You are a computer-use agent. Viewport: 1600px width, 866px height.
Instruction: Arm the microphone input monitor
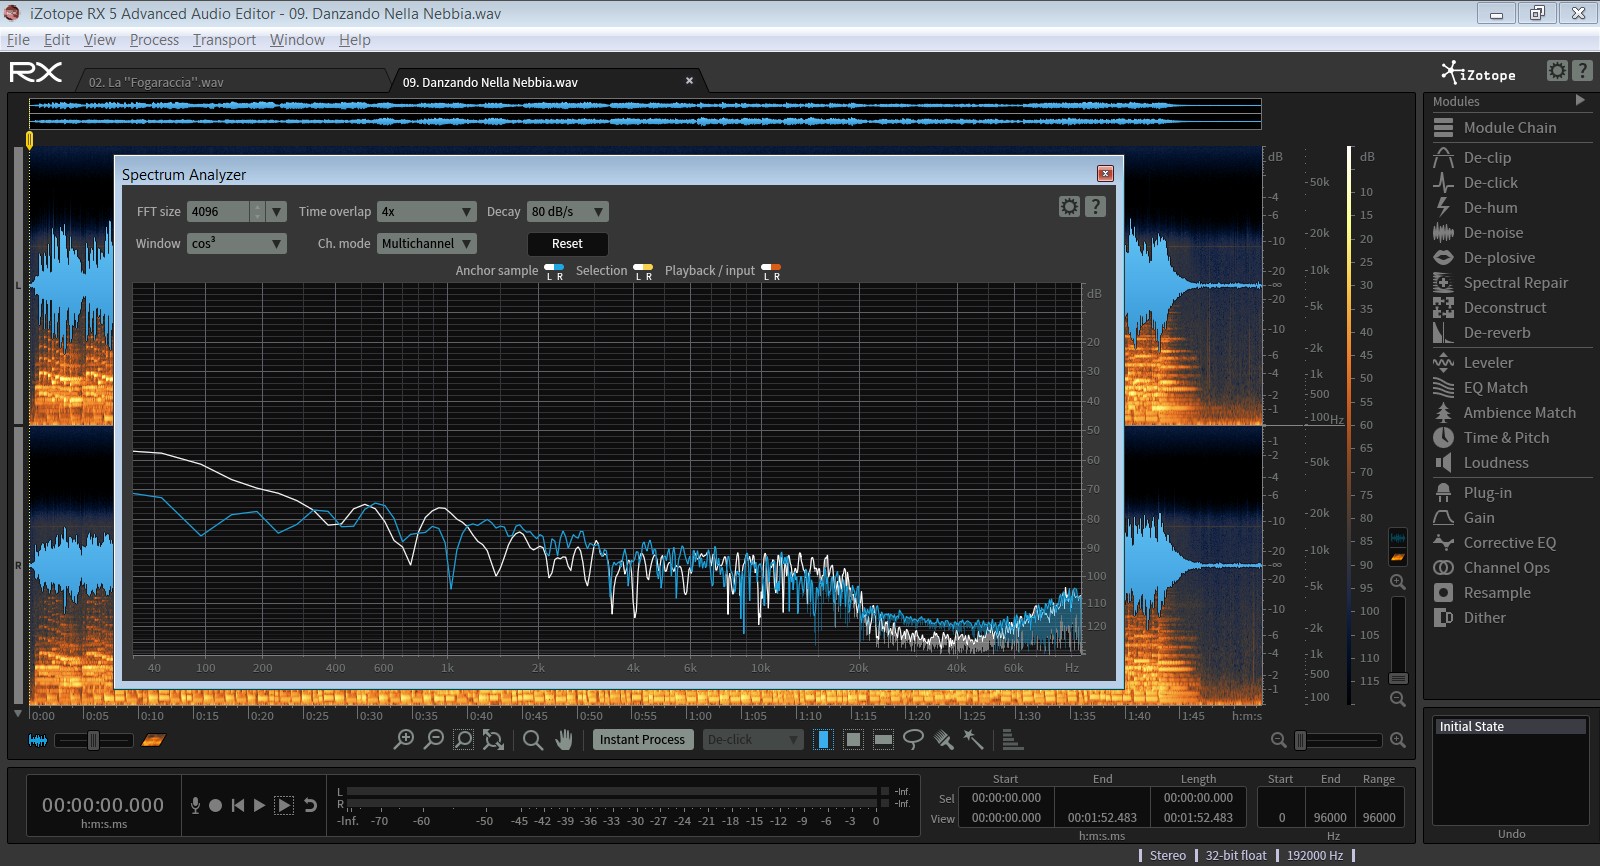195,805
